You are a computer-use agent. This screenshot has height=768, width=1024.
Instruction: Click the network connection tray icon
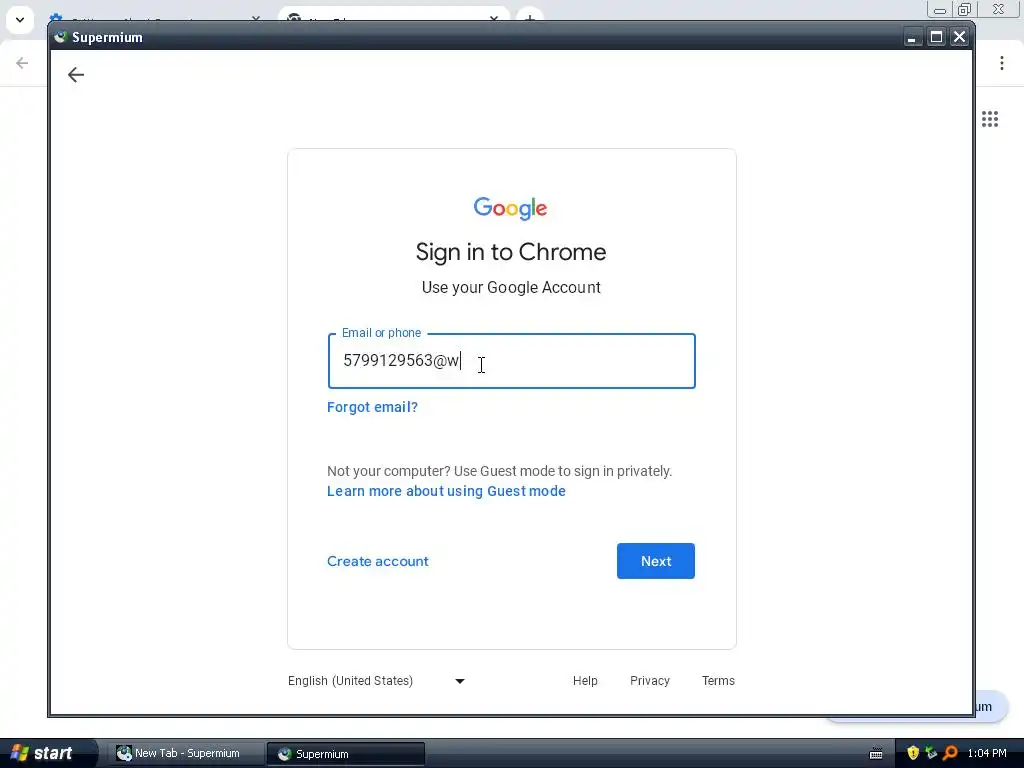[x=931, y=753]
